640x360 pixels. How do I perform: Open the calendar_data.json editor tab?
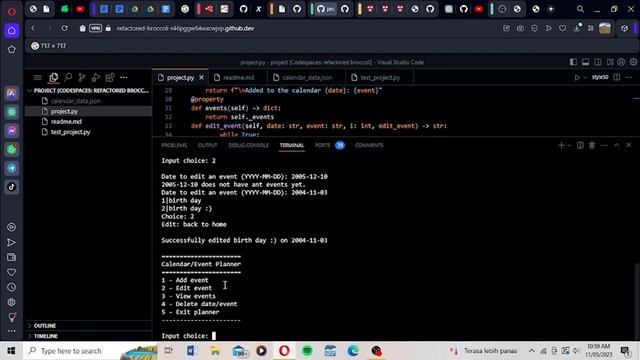(307, 77)
